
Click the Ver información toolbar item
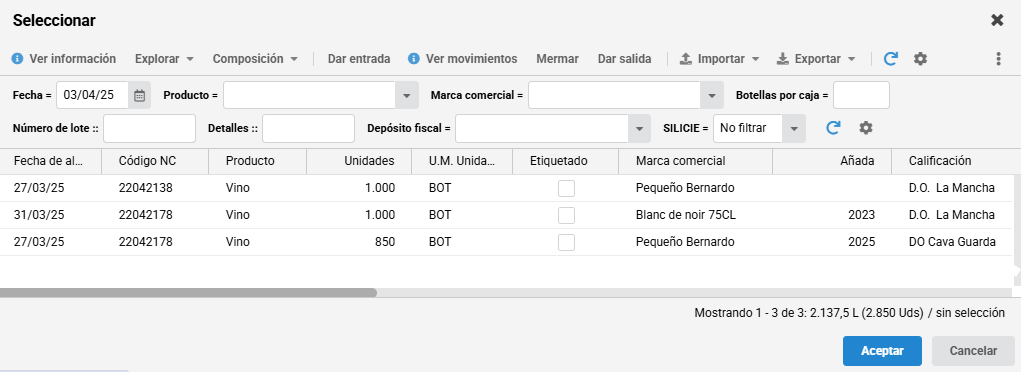64,59
